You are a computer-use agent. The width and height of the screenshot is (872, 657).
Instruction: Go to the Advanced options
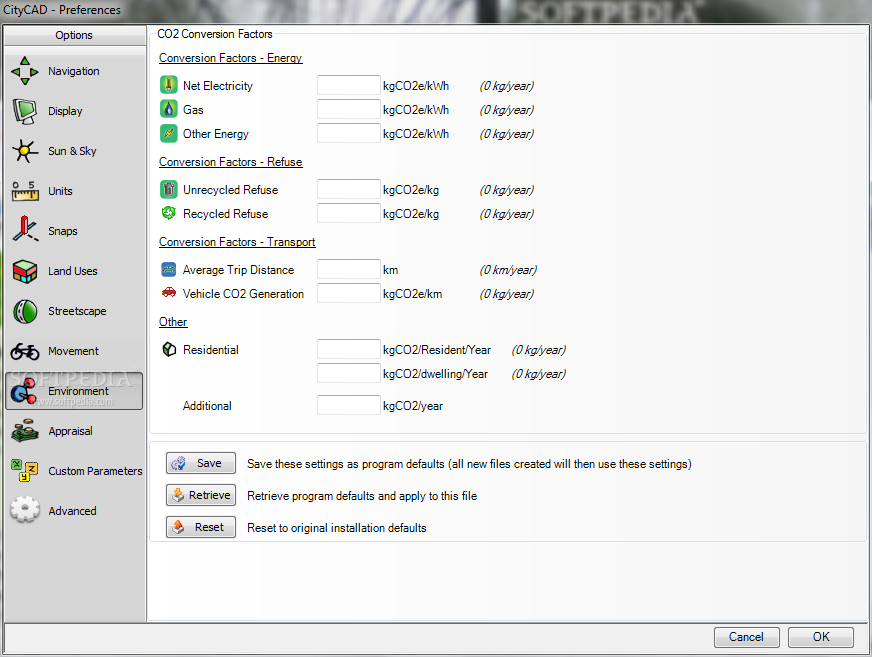pos(73,511)
